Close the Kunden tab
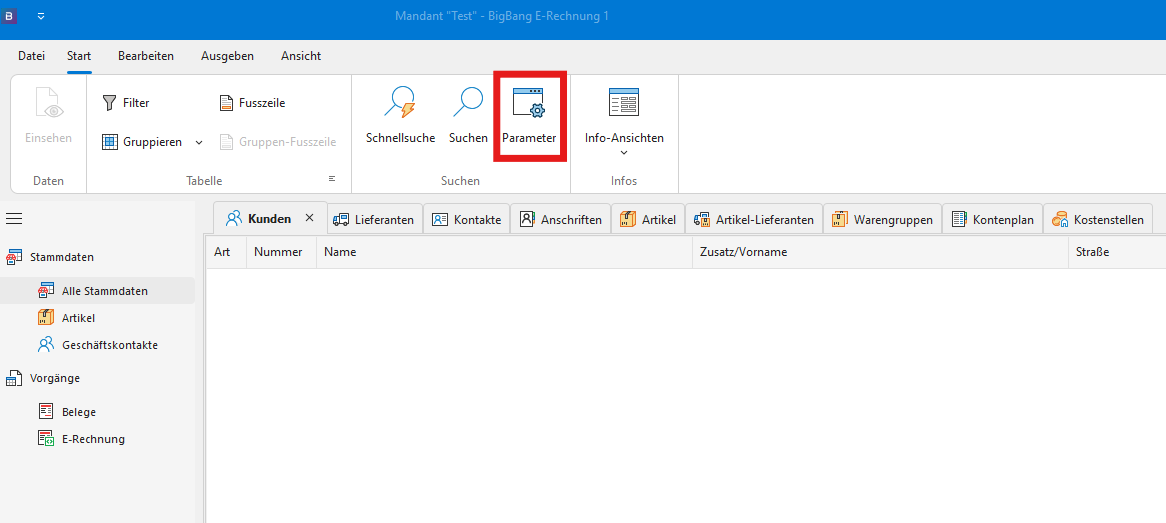This screenshot has height=523, width=1166. (309, 218)
